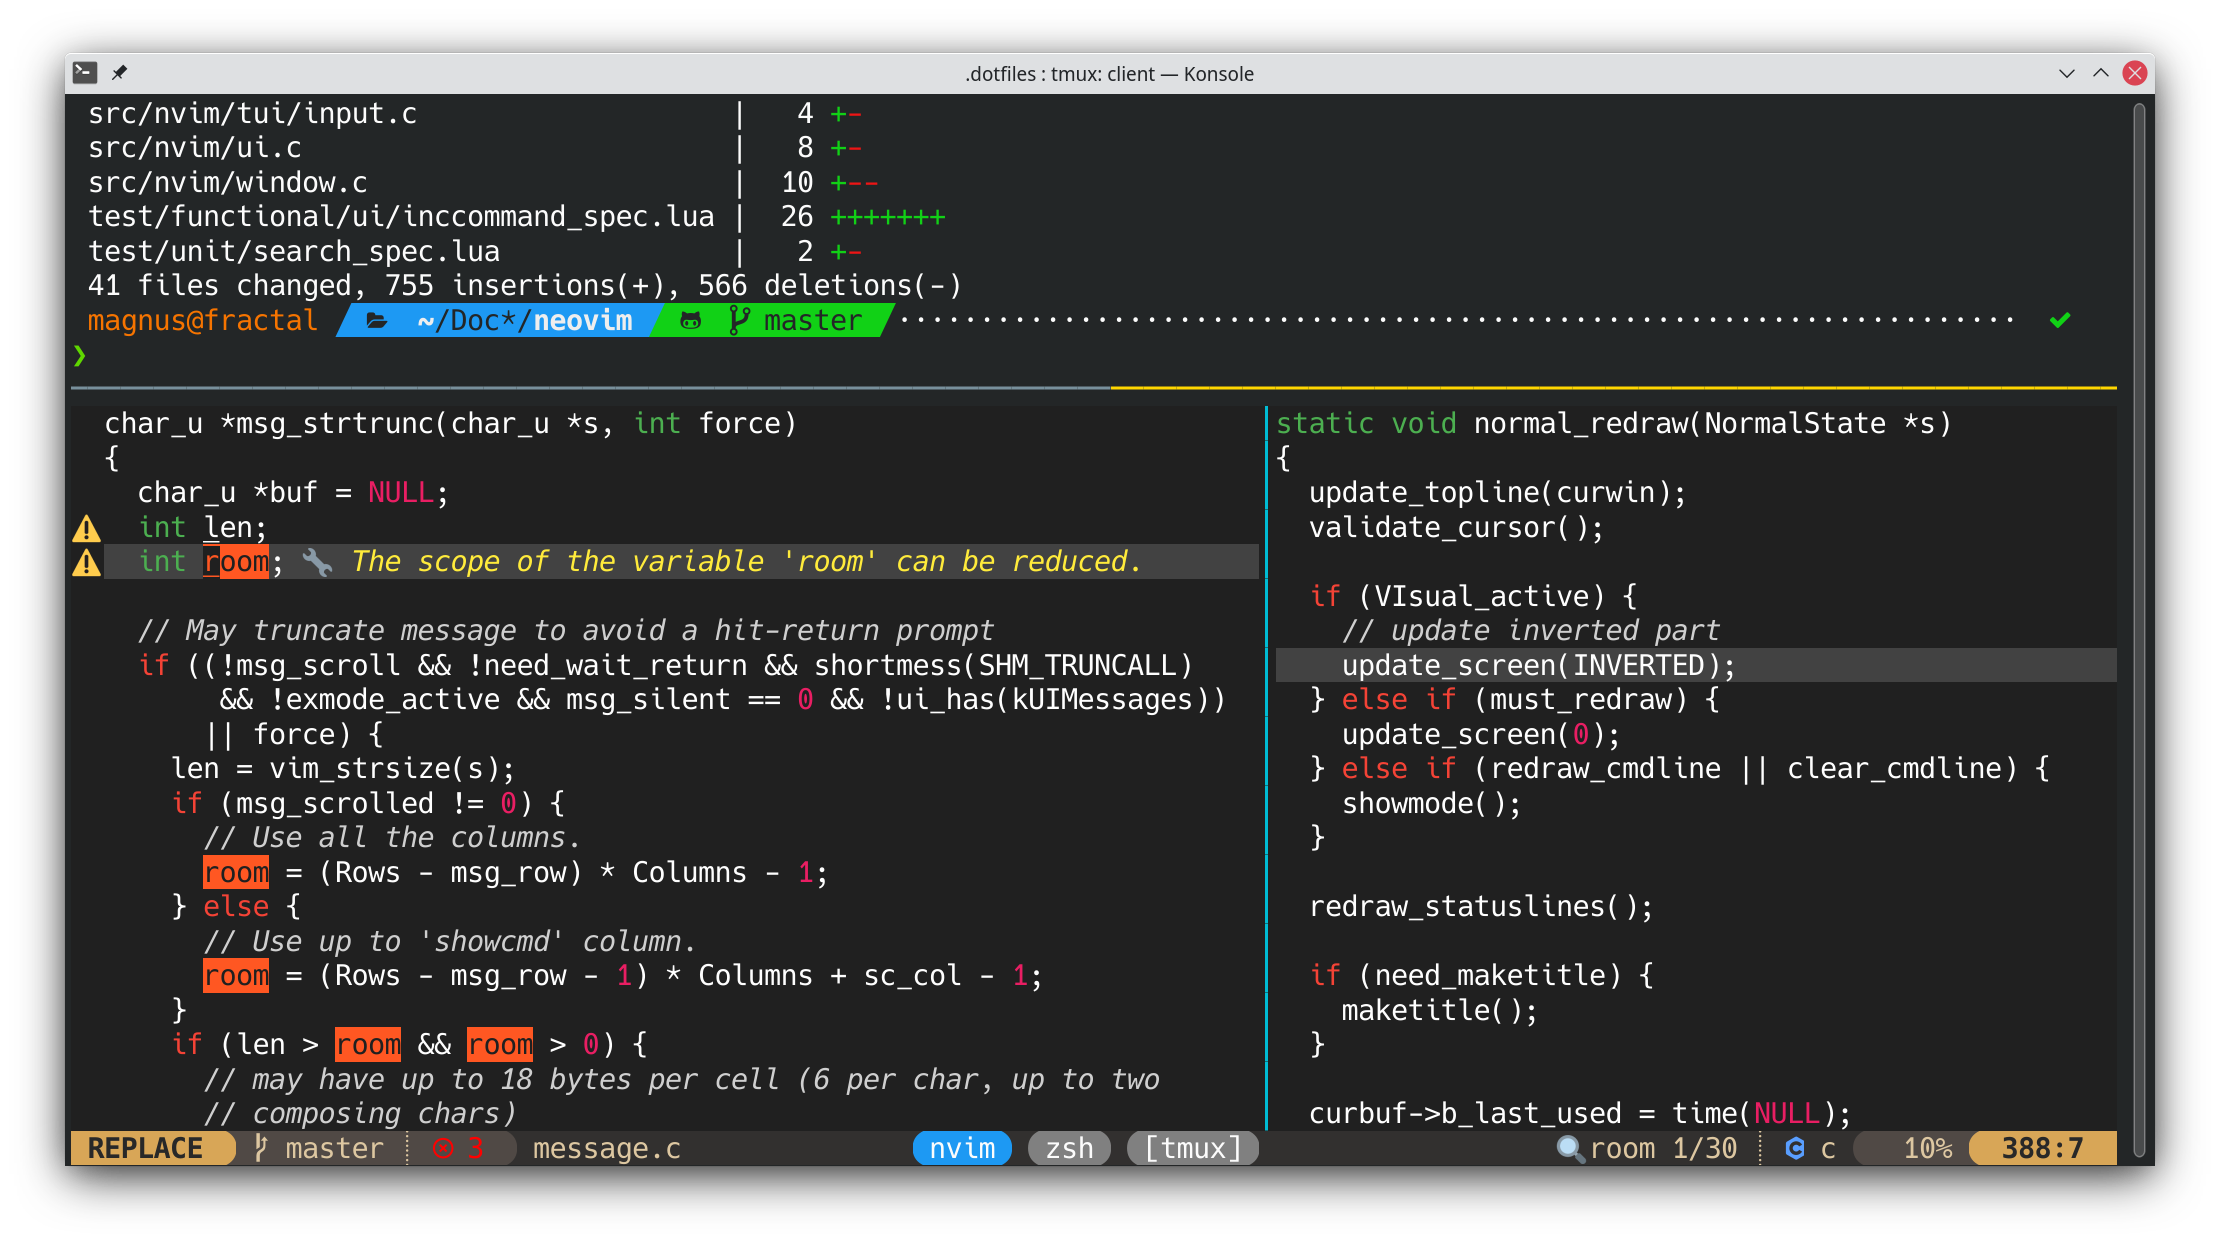This screenshot has width=2220, height=1243.
Task: Click inccommand_spec.lua line in diffstat
Action: pos(401,217)
